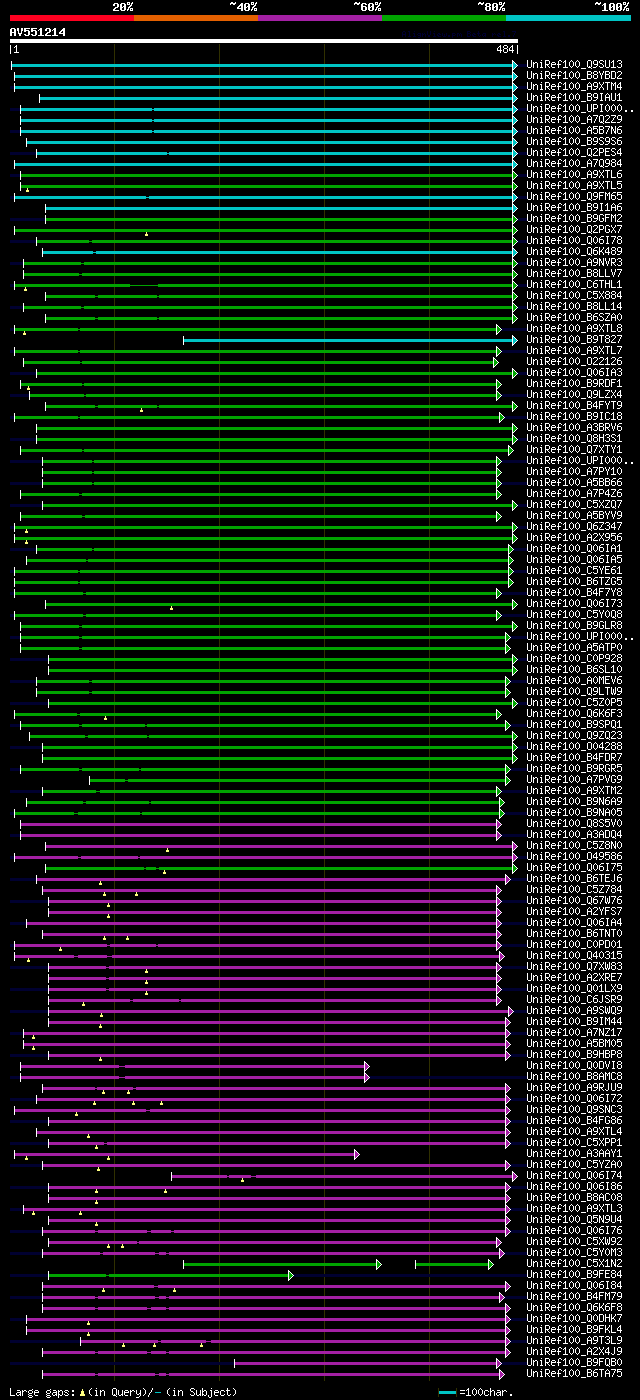Select the UniRef100_B9NA05 label
The image size is (640, 1400).
pyautogui.click(x=574, y=812)
